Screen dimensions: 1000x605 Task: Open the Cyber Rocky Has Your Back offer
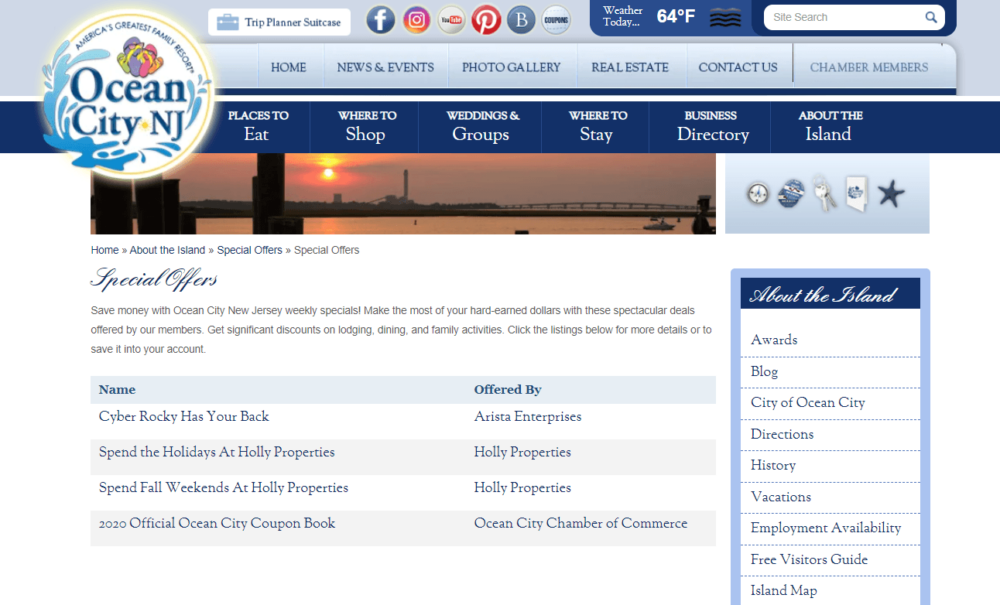click(x=184, y=417)
